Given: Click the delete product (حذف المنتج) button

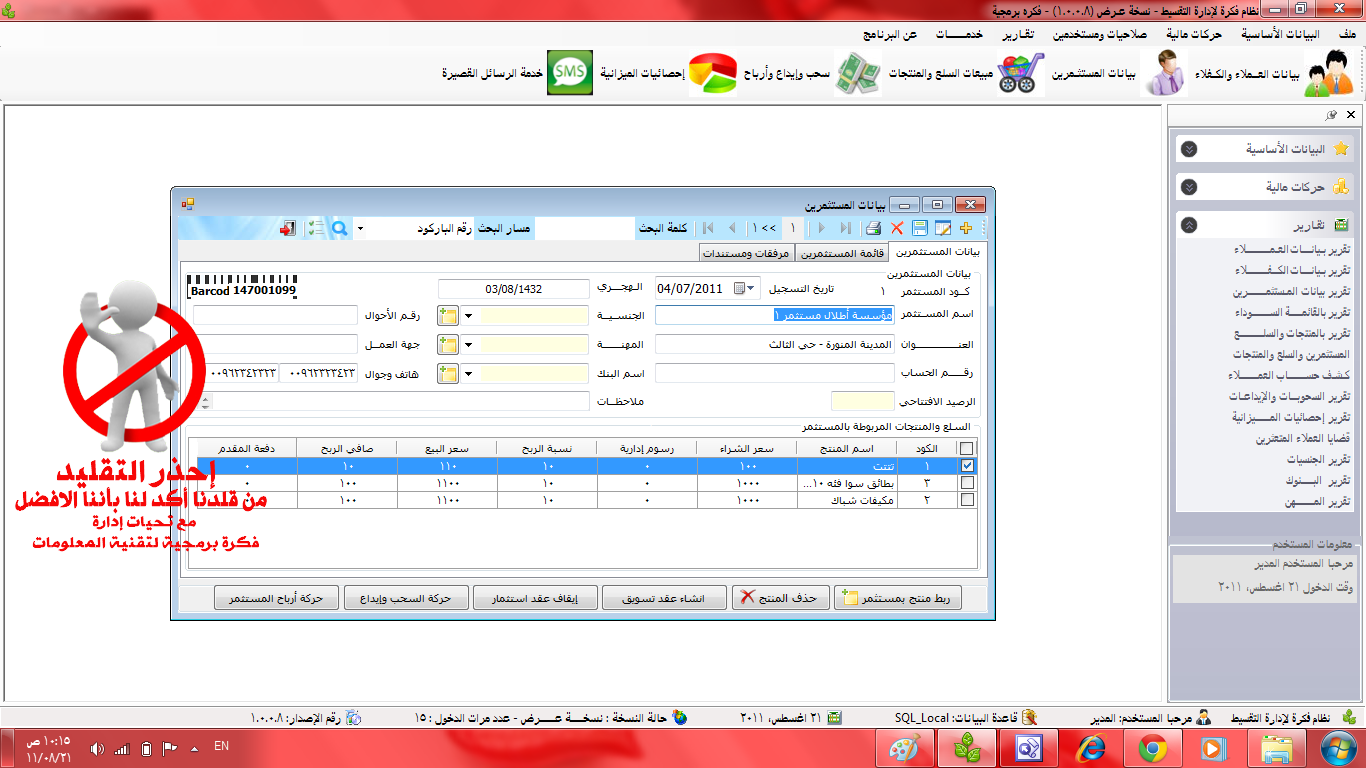Looking at the screenshot, I should [780, 598].
